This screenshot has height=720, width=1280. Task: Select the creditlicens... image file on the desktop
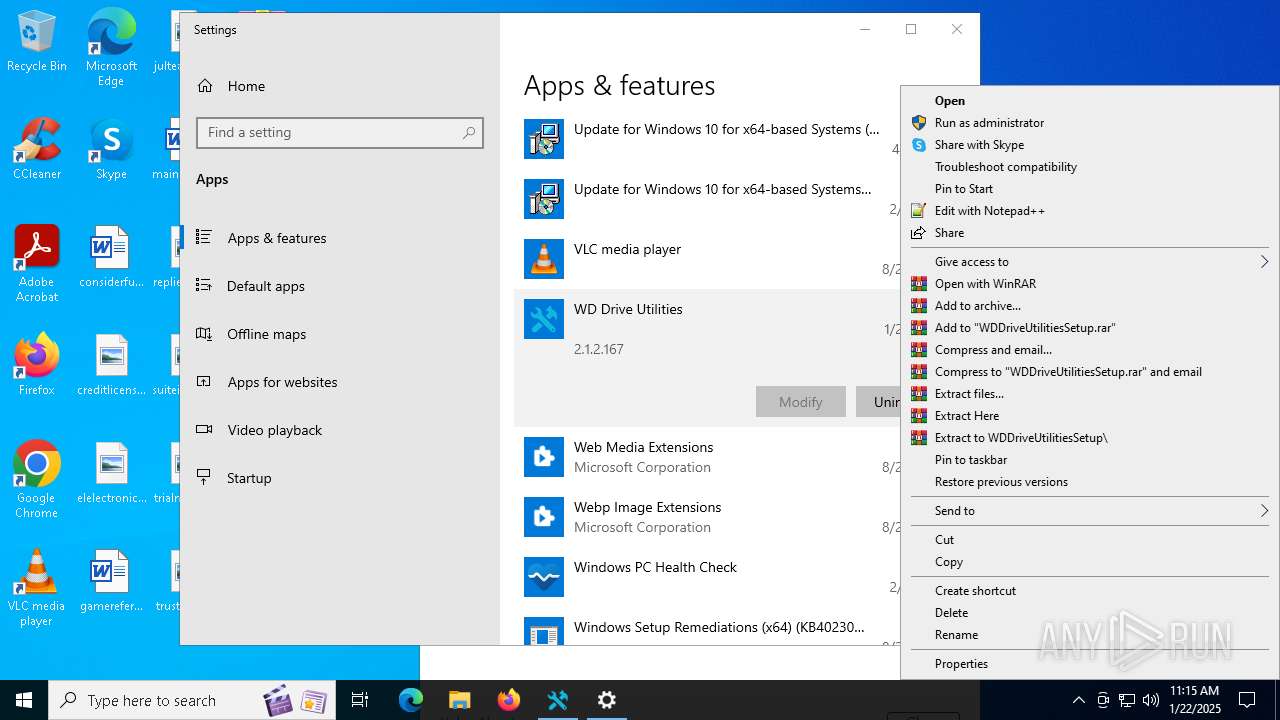click(111, 364)
